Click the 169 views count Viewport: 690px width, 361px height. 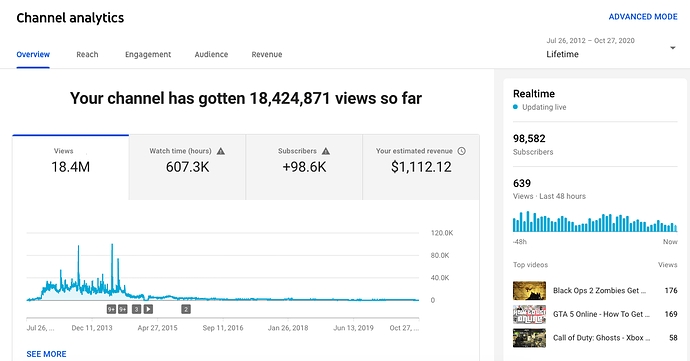point(671,314)
